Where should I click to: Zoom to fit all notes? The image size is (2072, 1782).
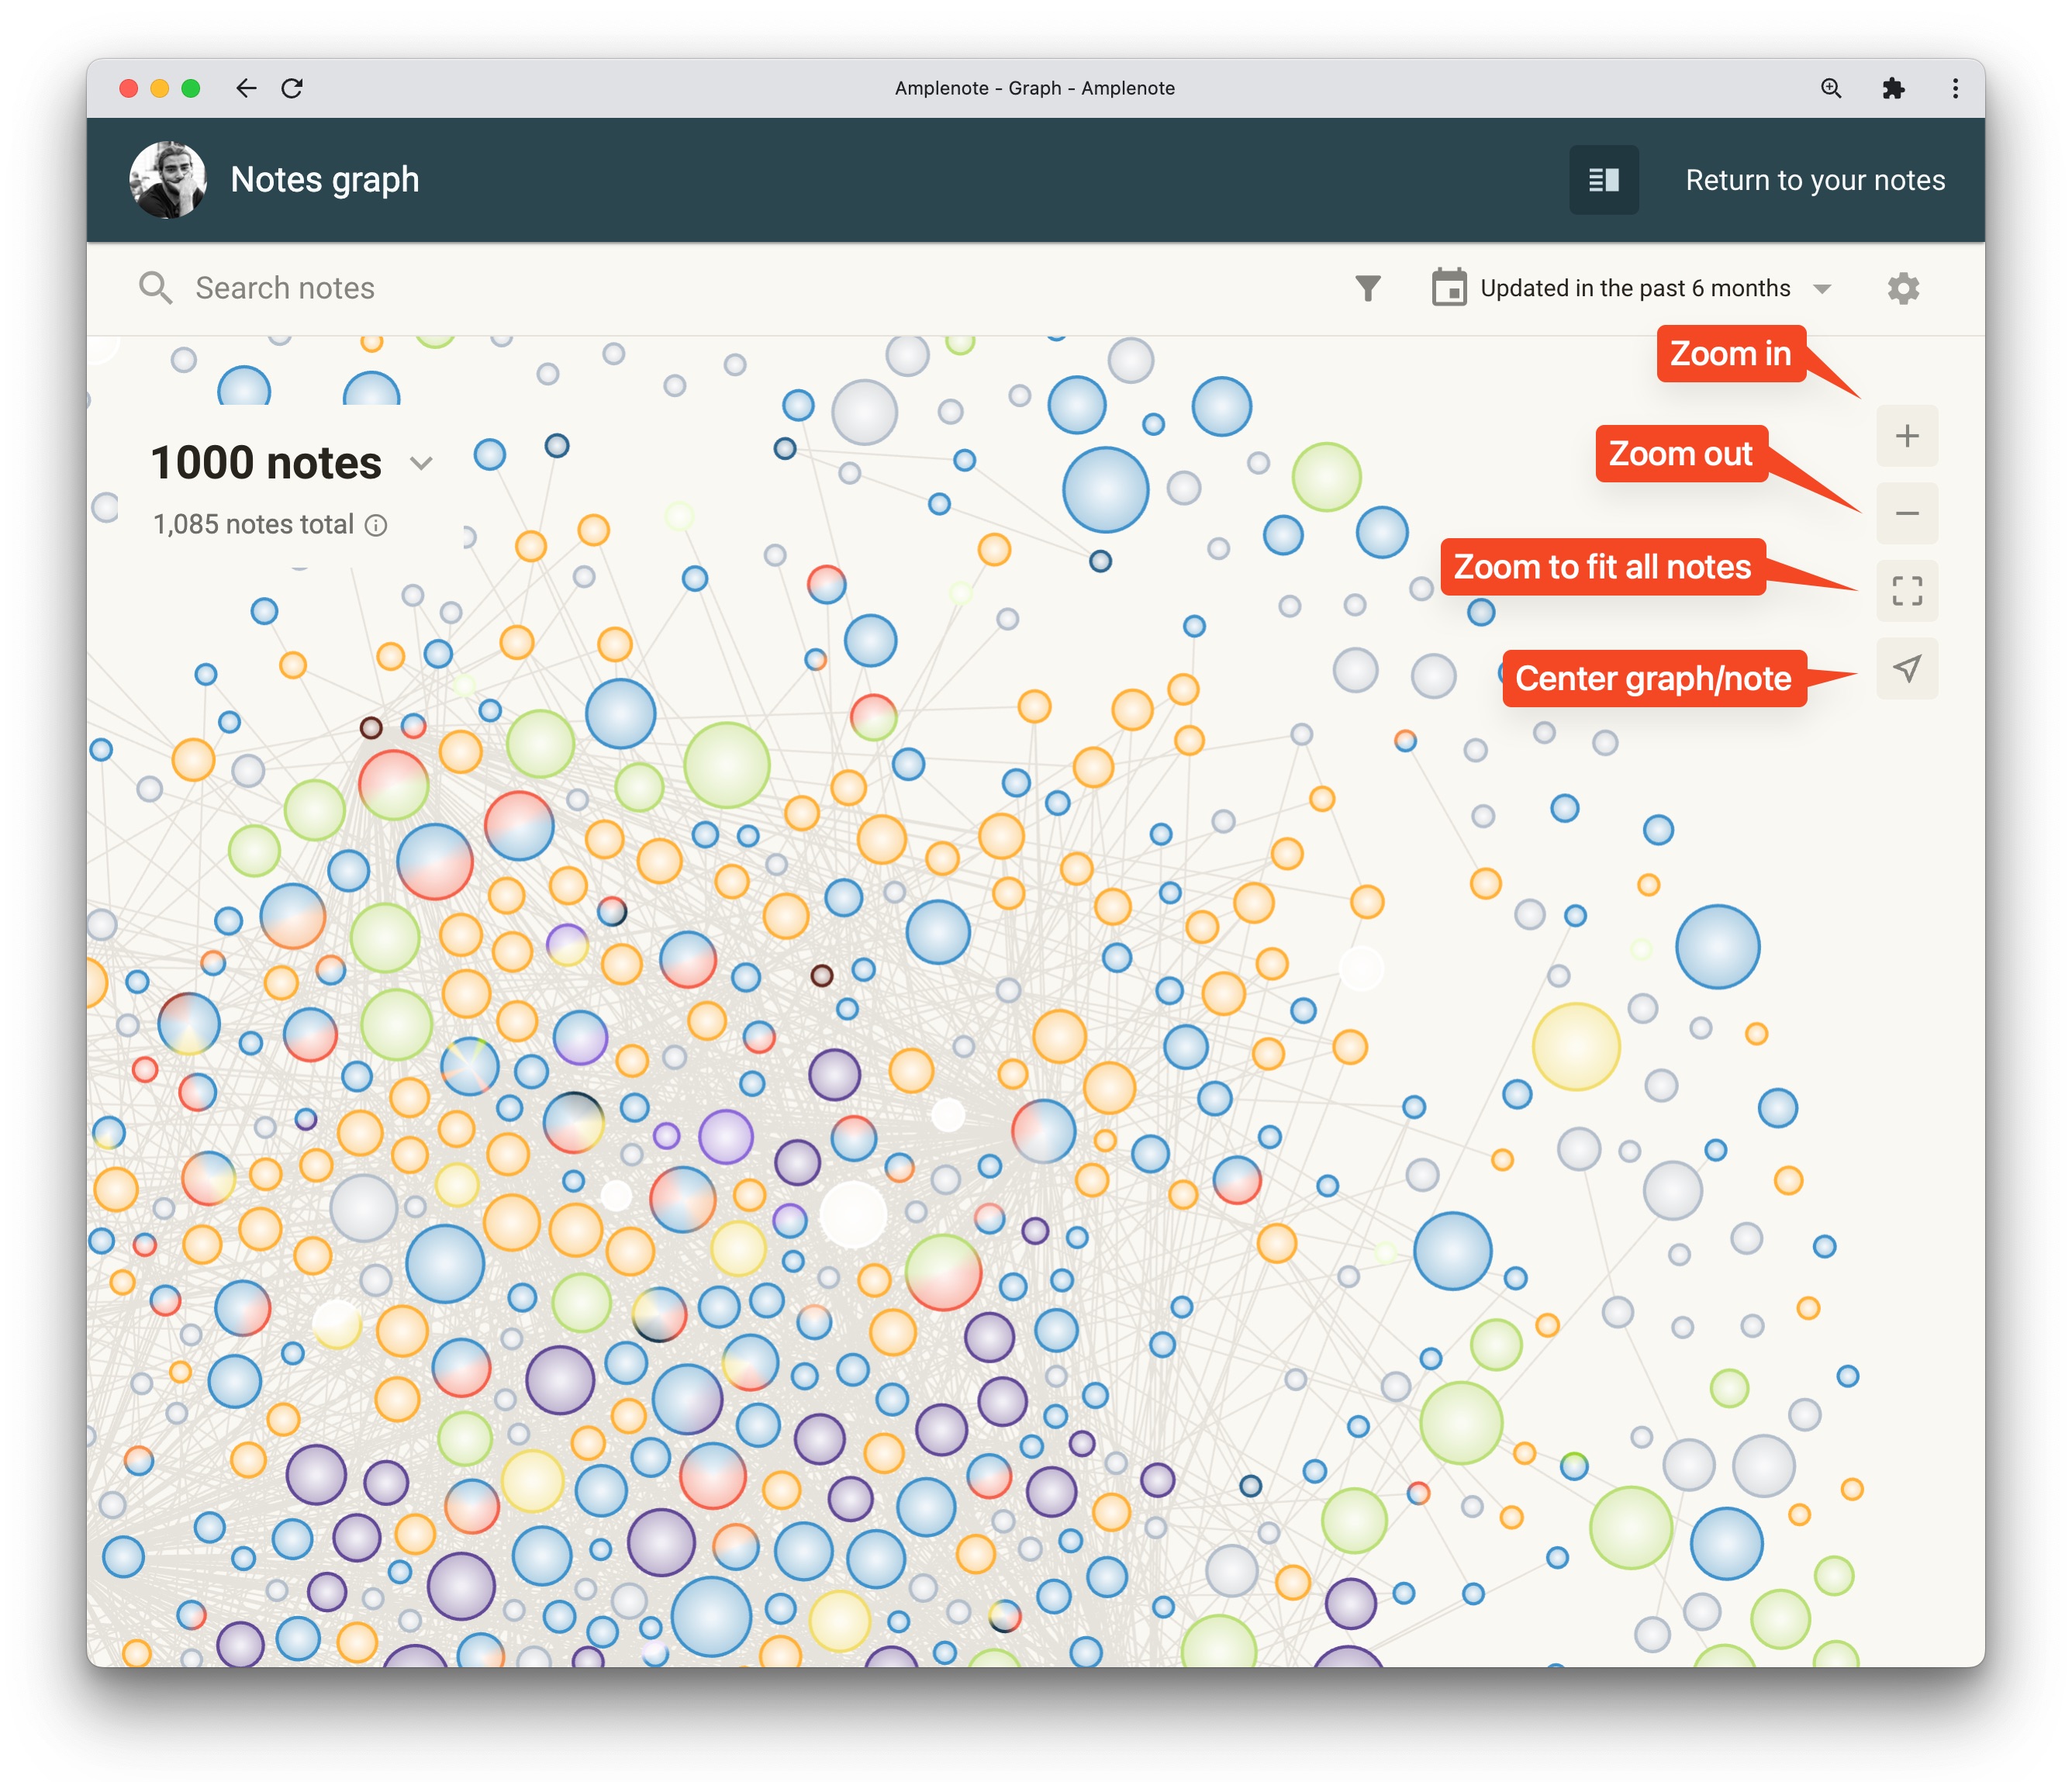click(1907, 591)
